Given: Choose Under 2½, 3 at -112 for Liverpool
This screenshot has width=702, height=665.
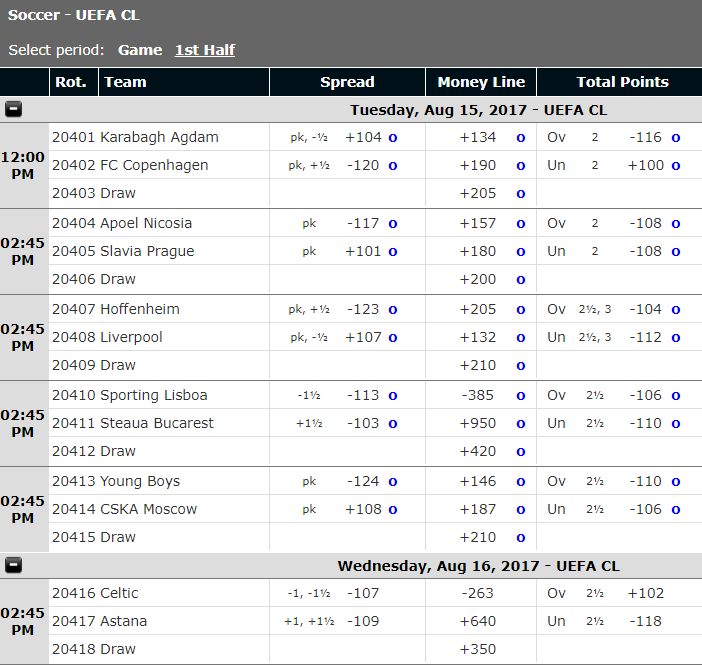Looking at the screenshot, I should pyautogui.click(x=676, y=338).
